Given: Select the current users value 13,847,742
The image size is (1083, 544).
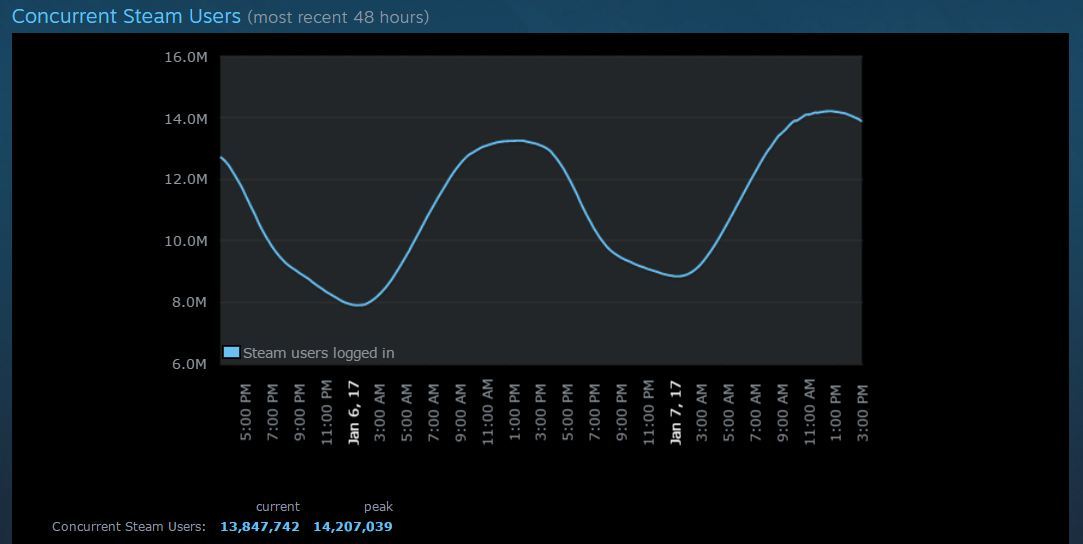Looking at the screenshot, I should (260, 526).
